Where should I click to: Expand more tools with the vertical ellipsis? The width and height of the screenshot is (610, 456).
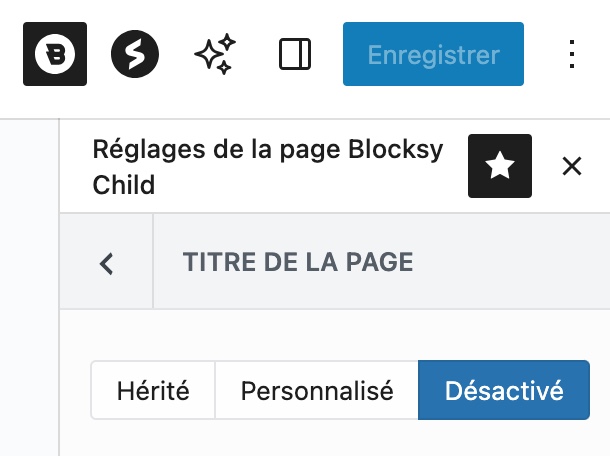point(572,54)
